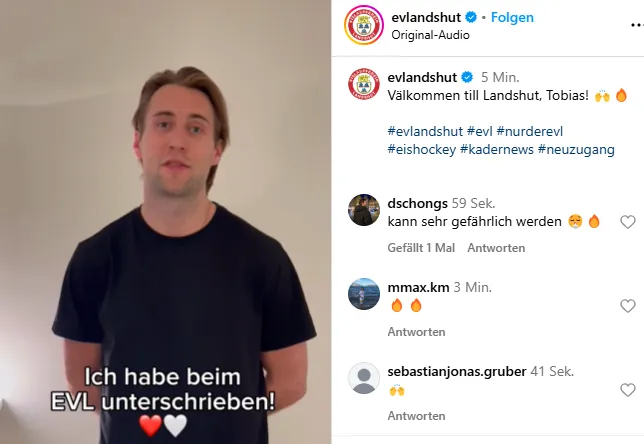The height and width of the screenshot is (444, 644).
Task: Follow evlandshut via Folgen
Action: (x=512, y=17)
